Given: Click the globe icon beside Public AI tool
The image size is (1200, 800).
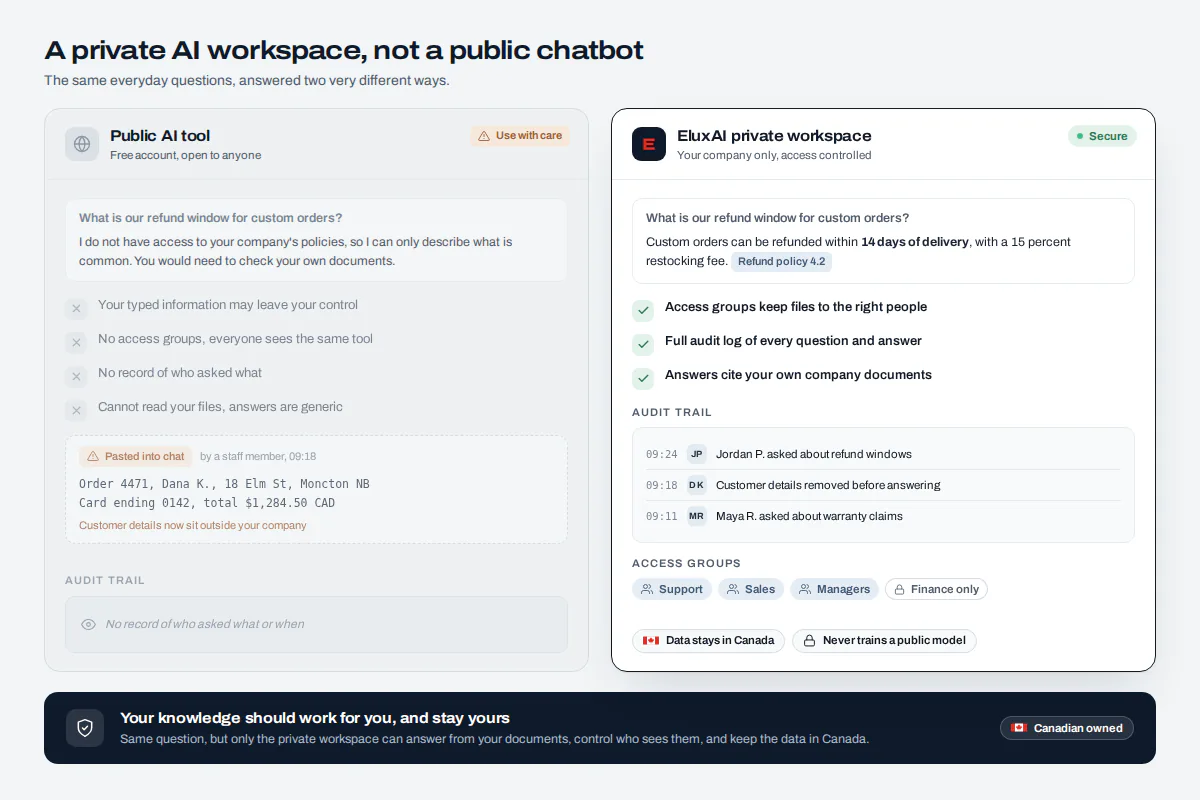Looking at the screenshot, I should (82, 144).
